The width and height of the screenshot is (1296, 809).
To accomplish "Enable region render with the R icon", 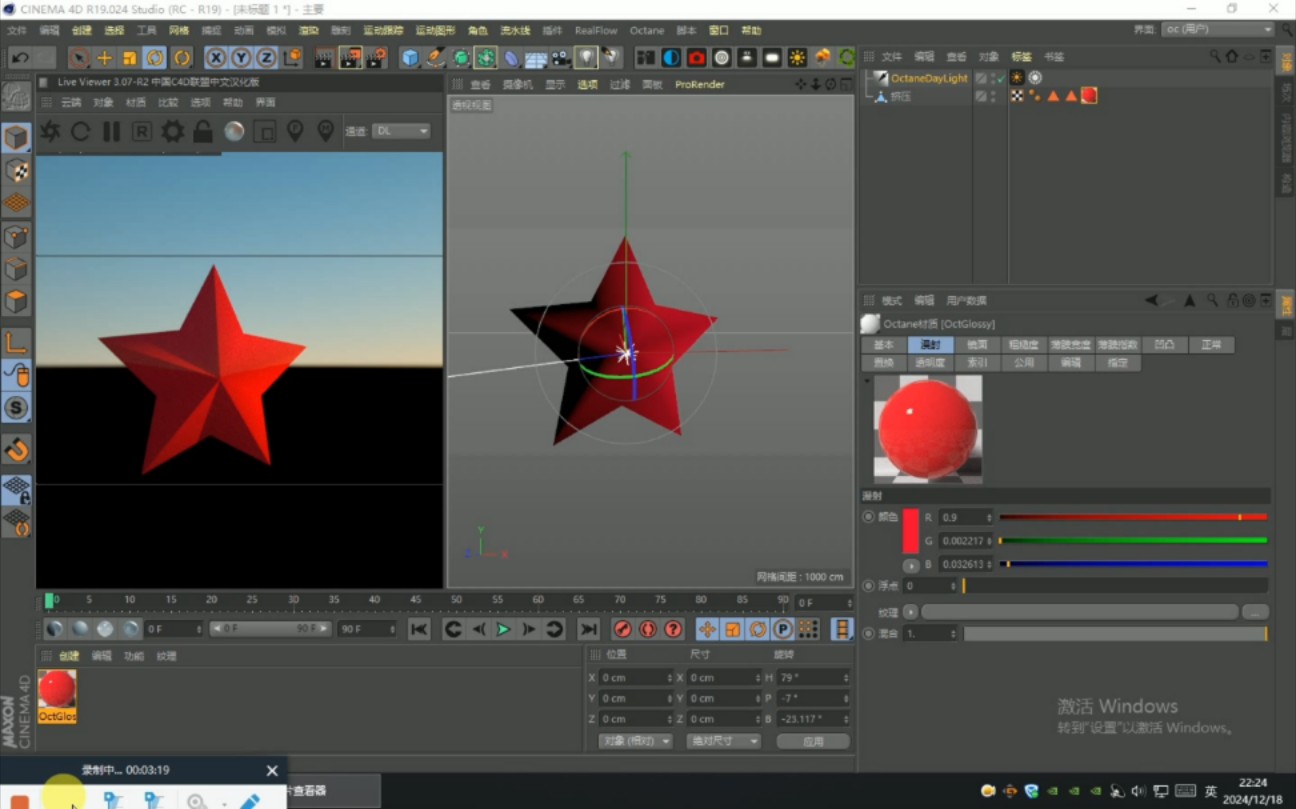I will (x=141, y=131).
